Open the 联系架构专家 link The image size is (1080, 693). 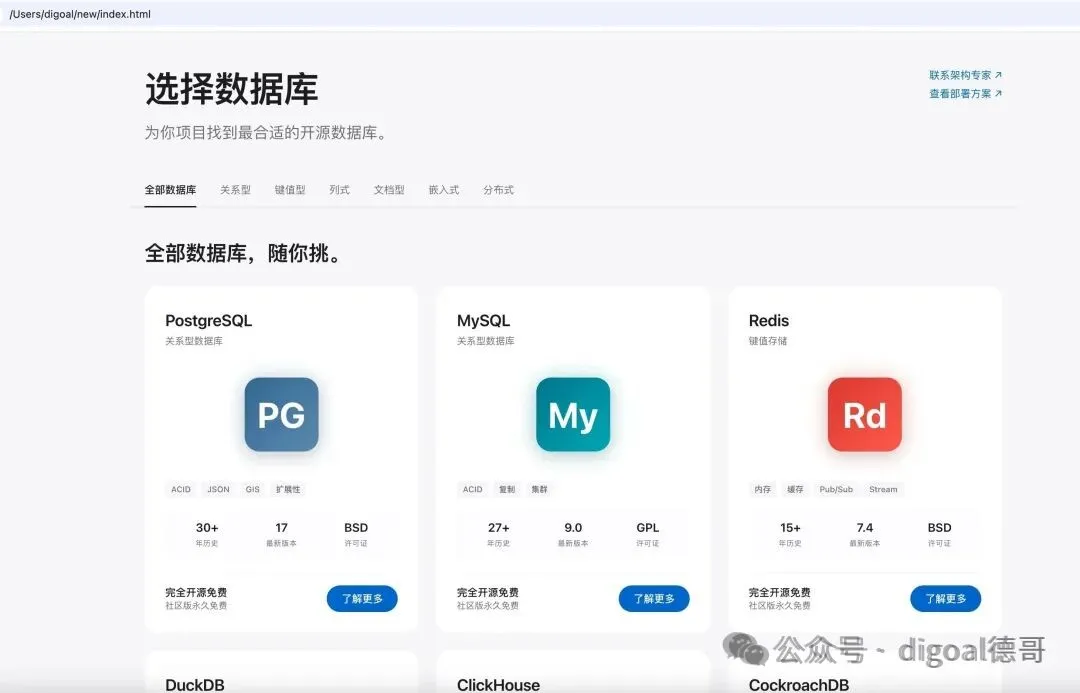click(x=966, y=75)
